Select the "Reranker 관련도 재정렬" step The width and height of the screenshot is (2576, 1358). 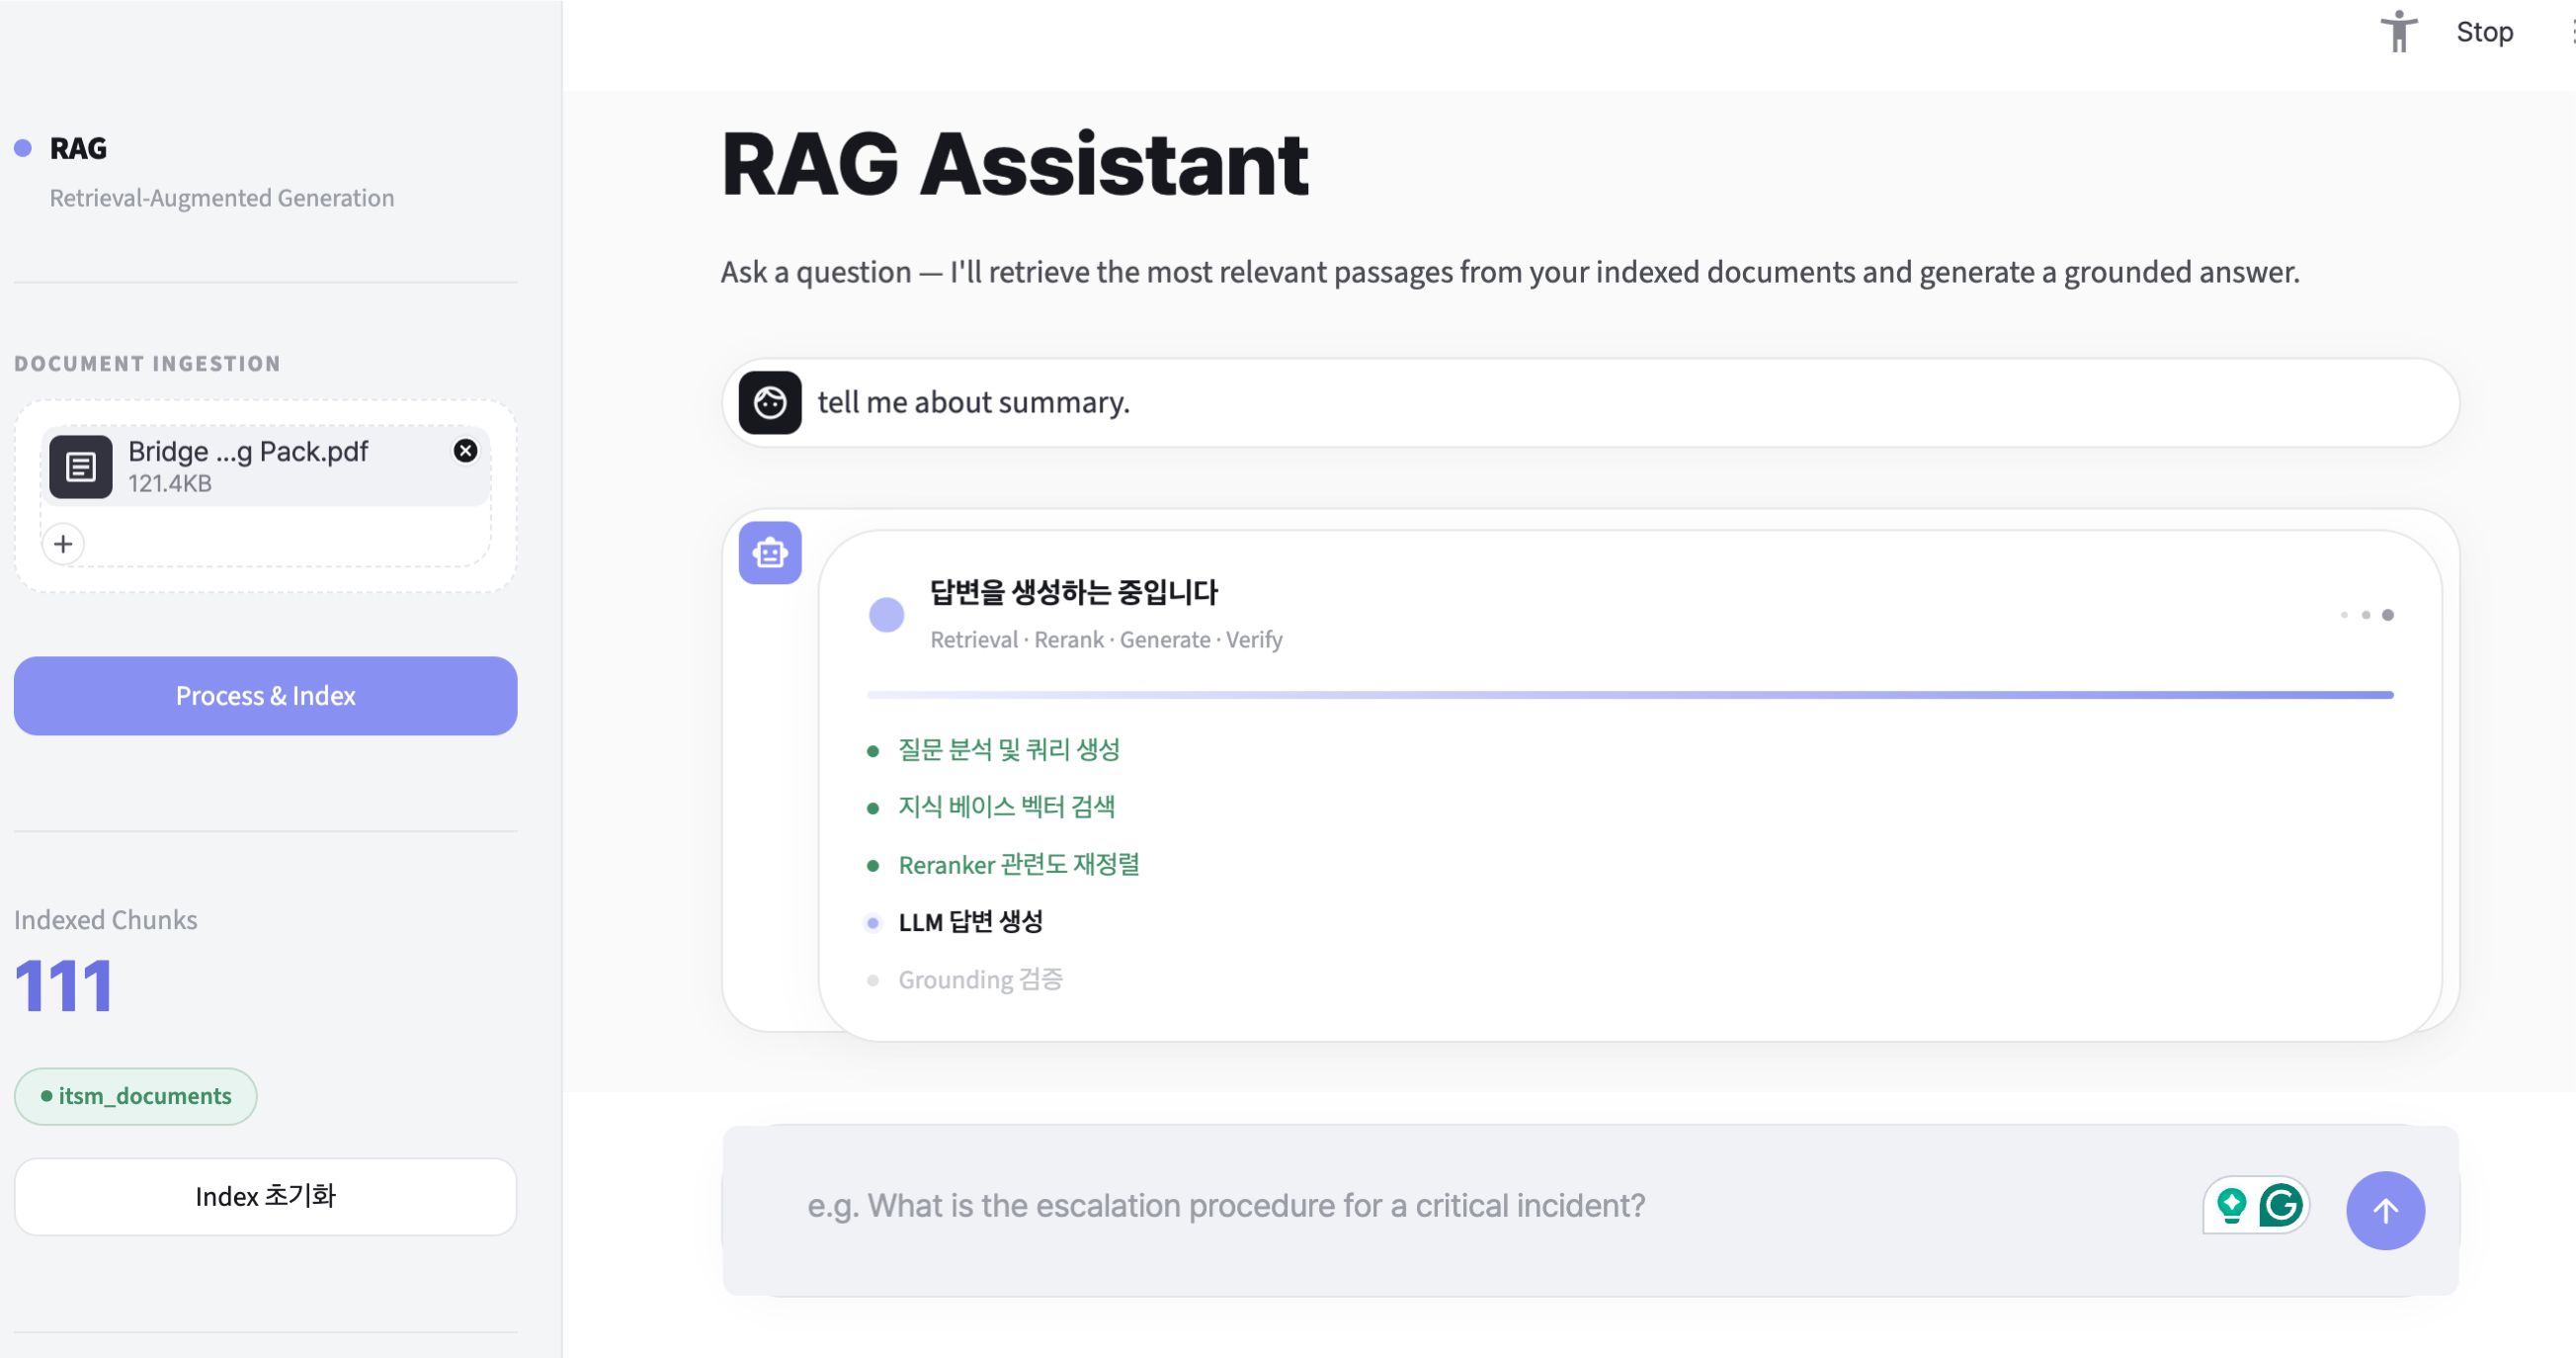[x=1019, y=864]
